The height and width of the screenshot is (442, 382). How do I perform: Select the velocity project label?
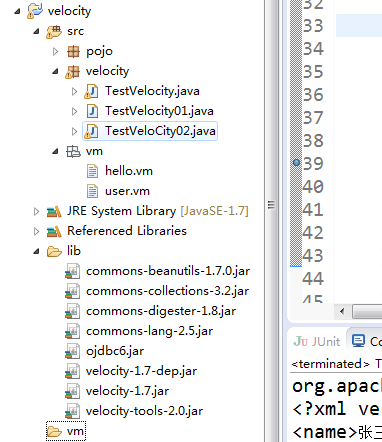click(x=69, y=11)
